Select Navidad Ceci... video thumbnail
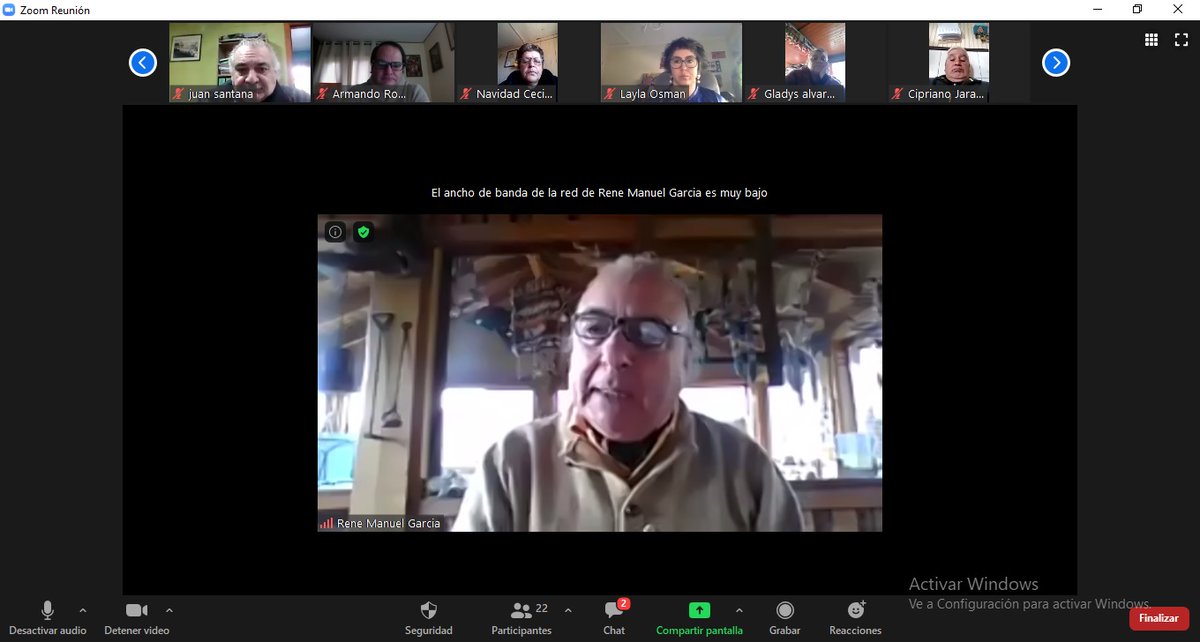Screen dimensions: 1200x642 tap(528, 63)
